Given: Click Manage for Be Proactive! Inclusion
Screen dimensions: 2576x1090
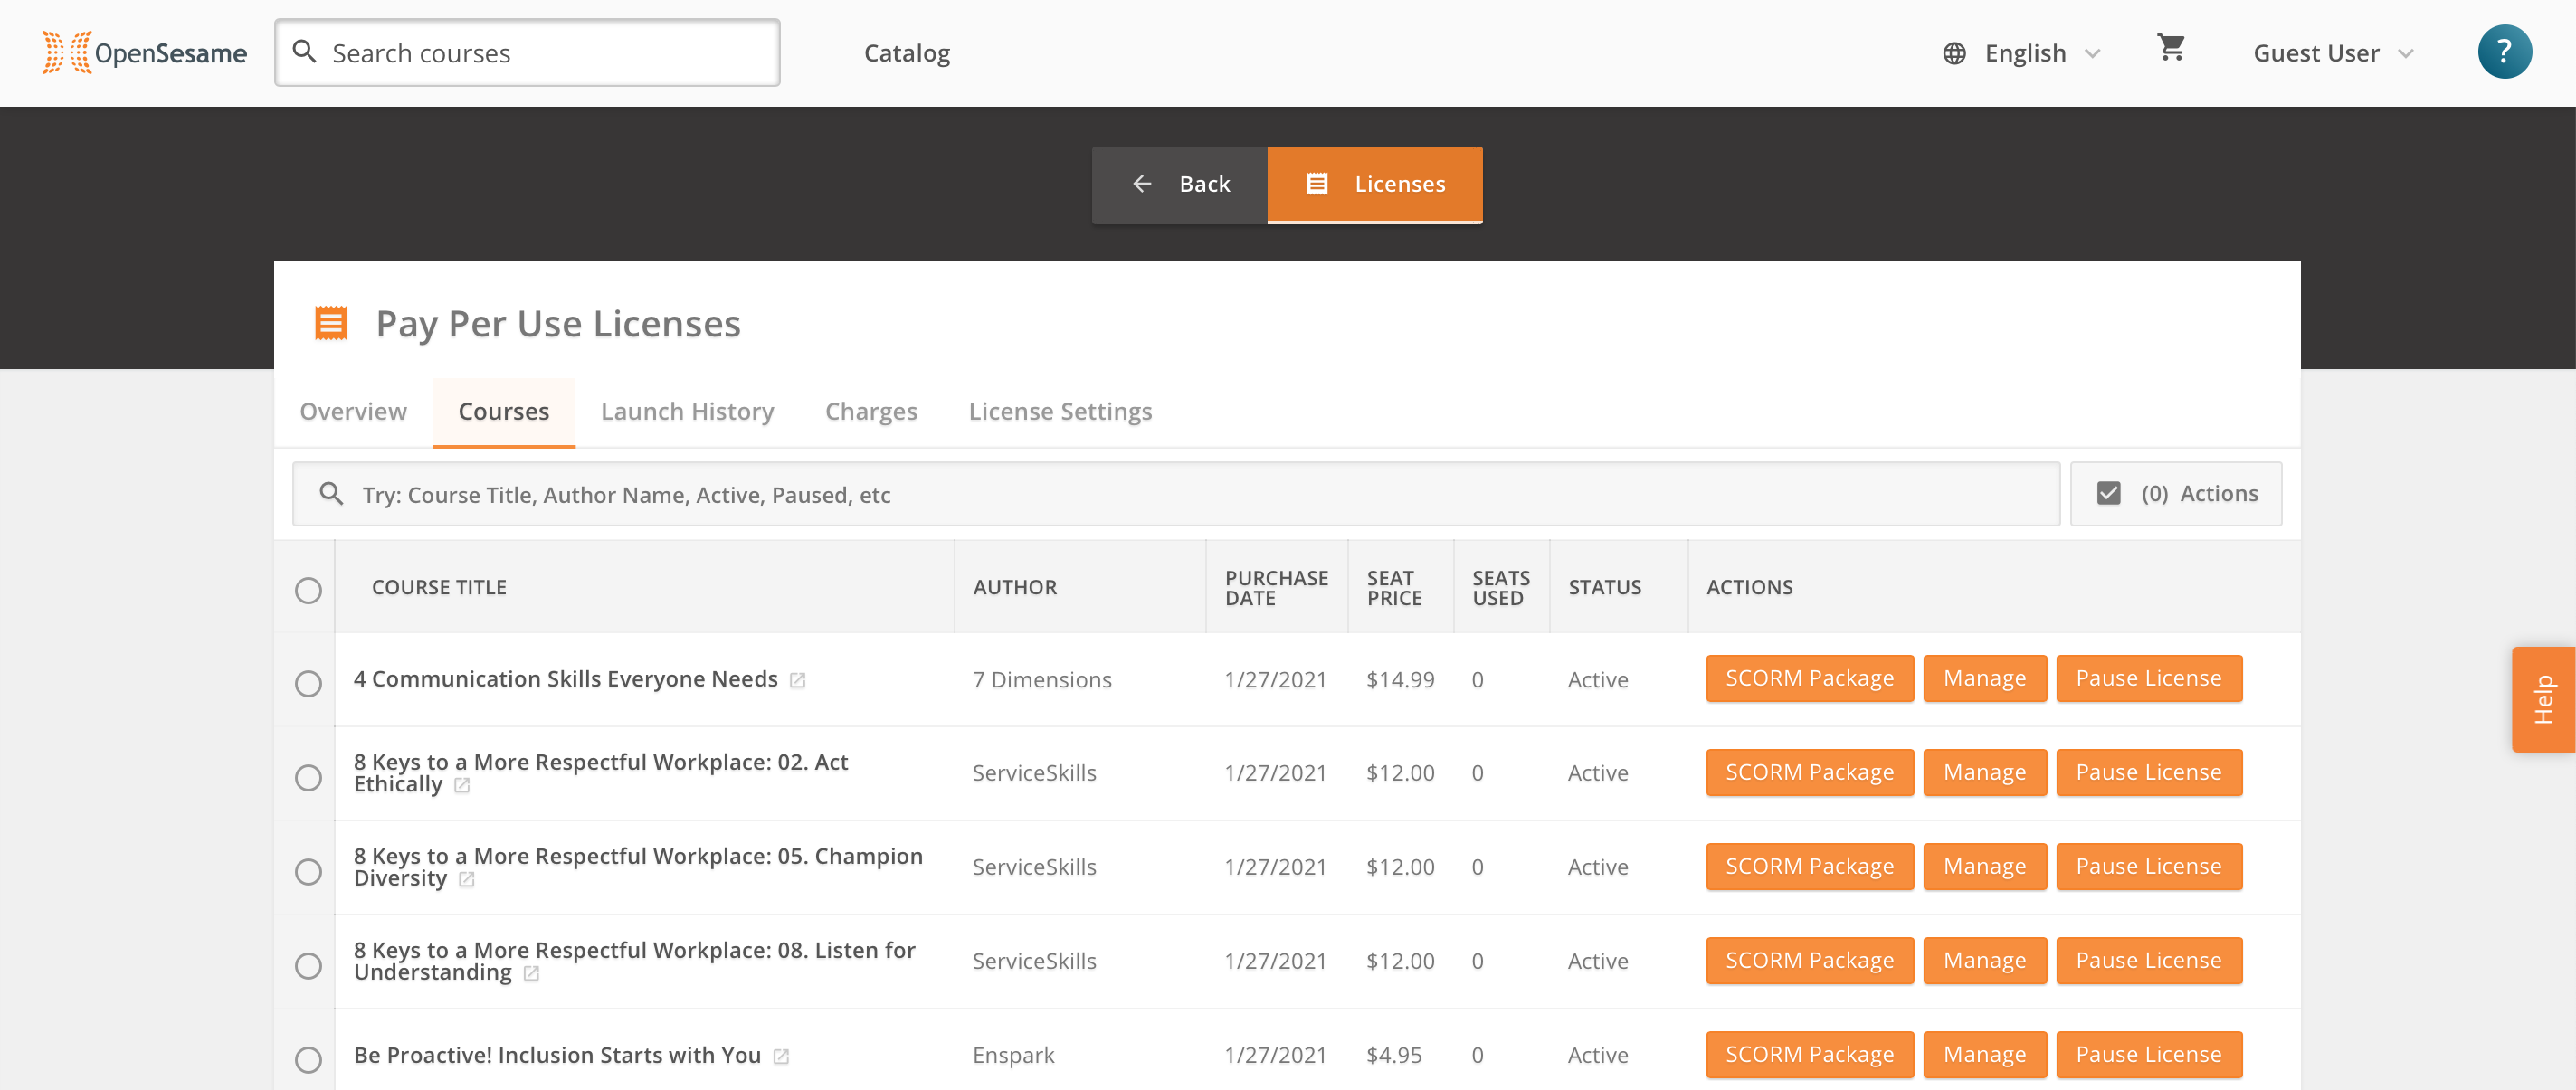Looking at the screenshot, I should click(x=1984, y=1055).
